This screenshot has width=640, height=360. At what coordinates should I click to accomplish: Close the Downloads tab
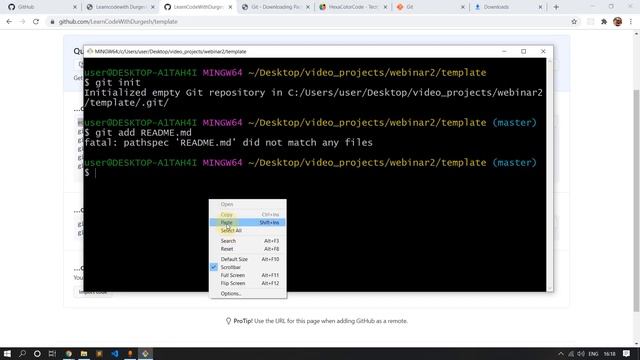coord(540,7)
